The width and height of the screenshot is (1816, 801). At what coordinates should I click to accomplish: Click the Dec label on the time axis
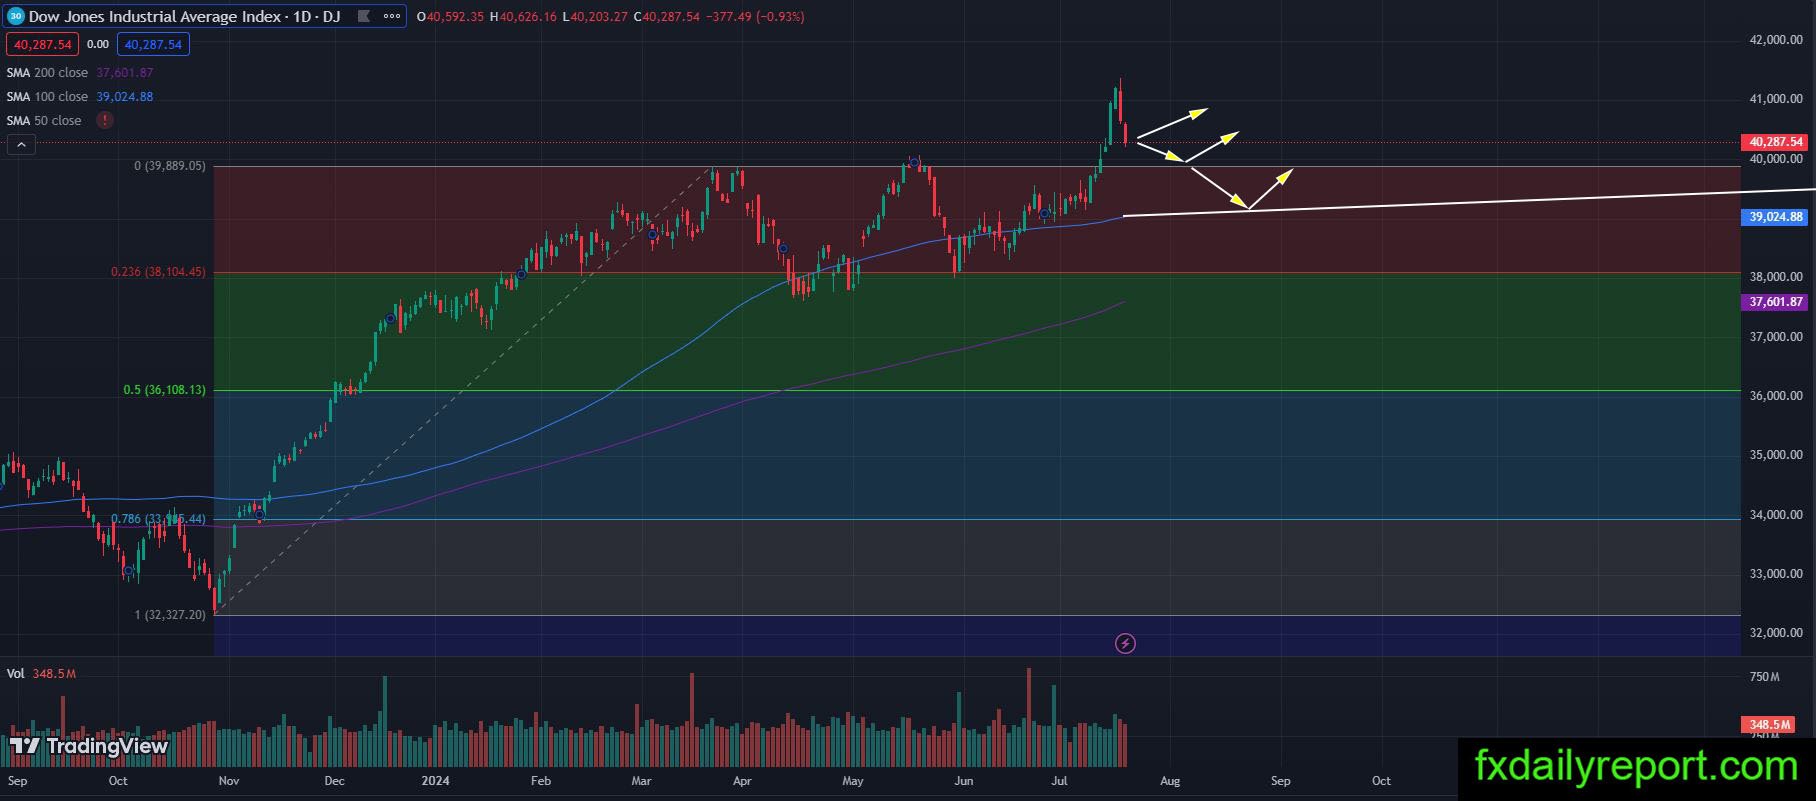(x=334, y=781)
